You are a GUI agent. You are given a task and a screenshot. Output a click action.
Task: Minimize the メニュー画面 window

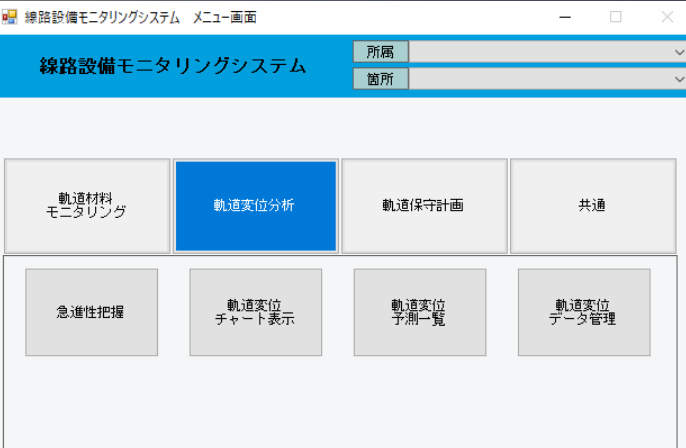(x=565, y=17)
